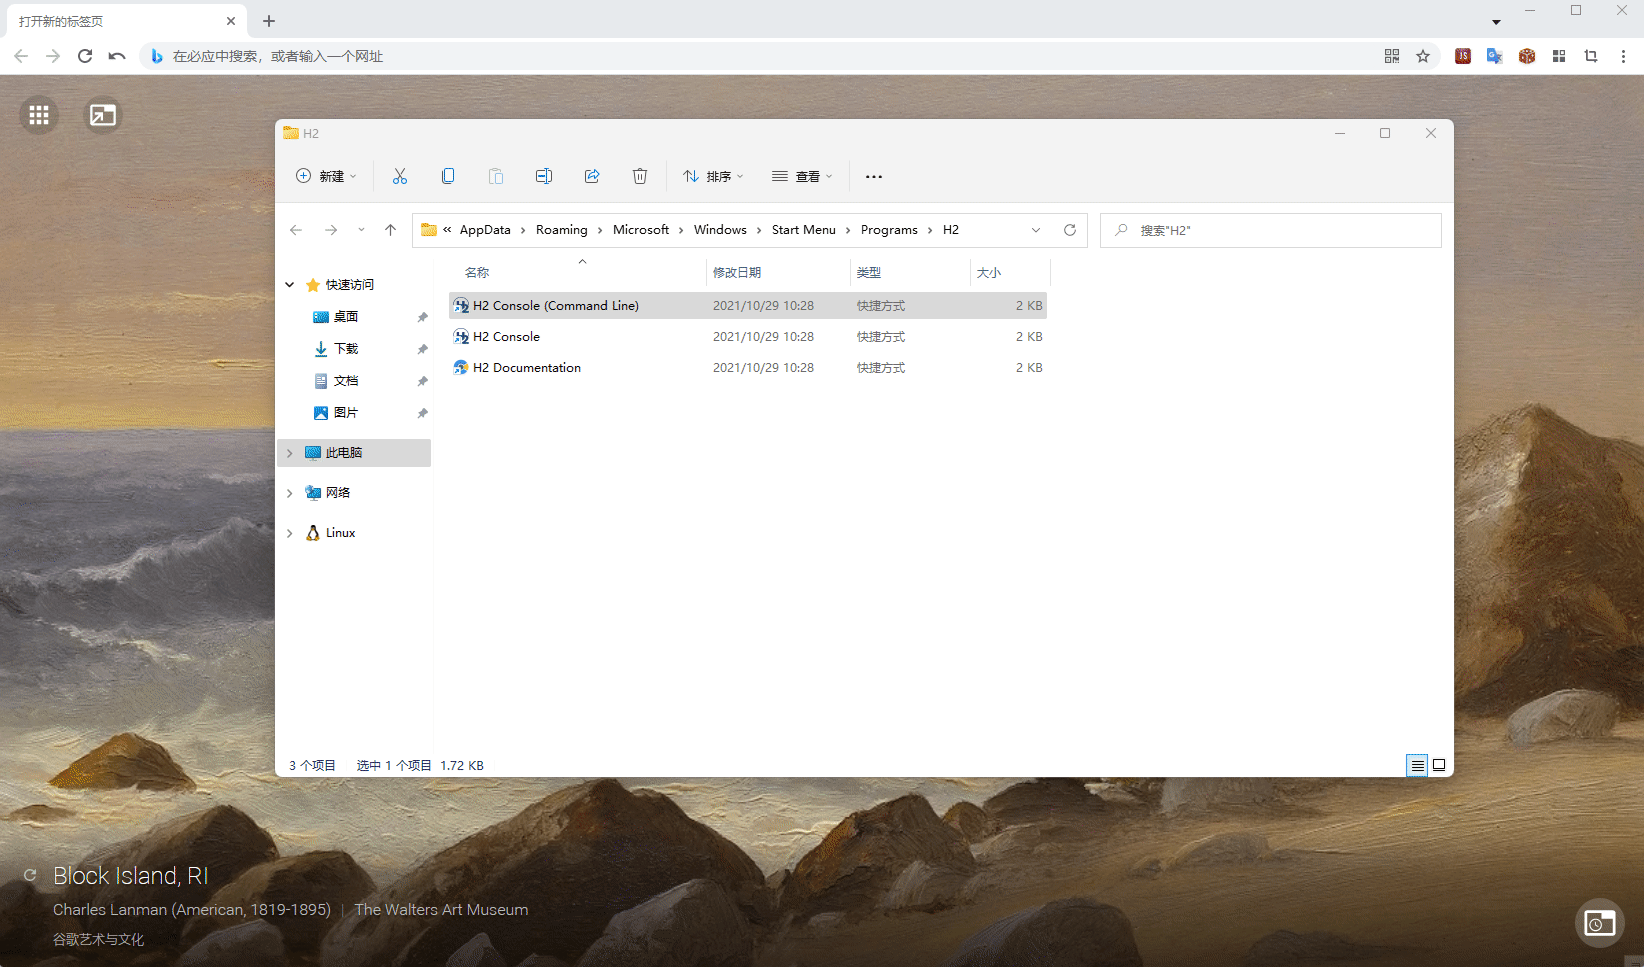Screen dimensions: 1644x967
Task: Open recent locations chevron in Explorer
Action: pos(361,230)
